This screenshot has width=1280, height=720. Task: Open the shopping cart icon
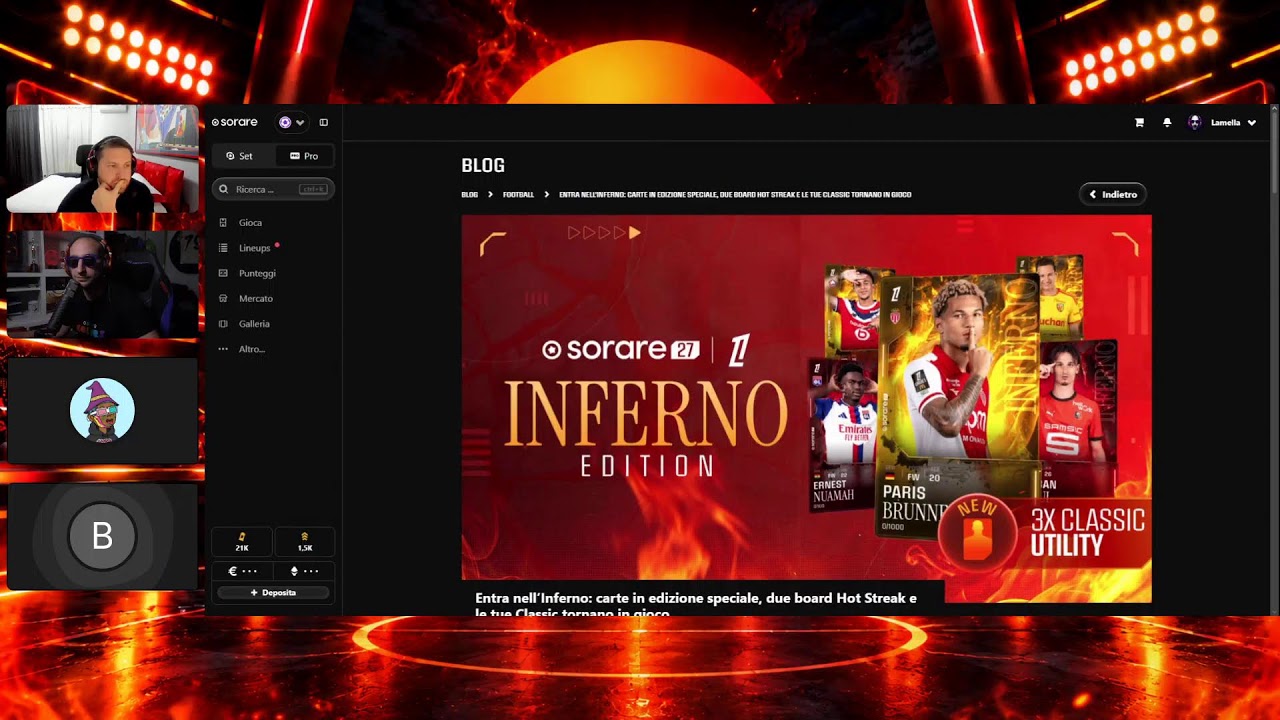coord(1139,122)
